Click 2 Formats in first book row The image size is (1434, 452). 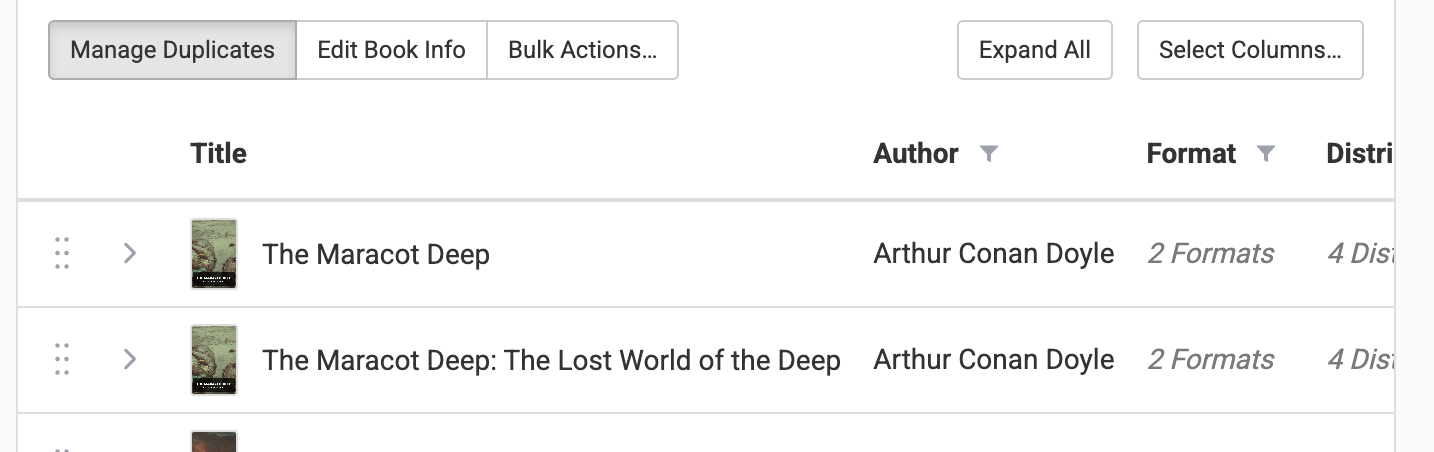(x=1210, y=254)
